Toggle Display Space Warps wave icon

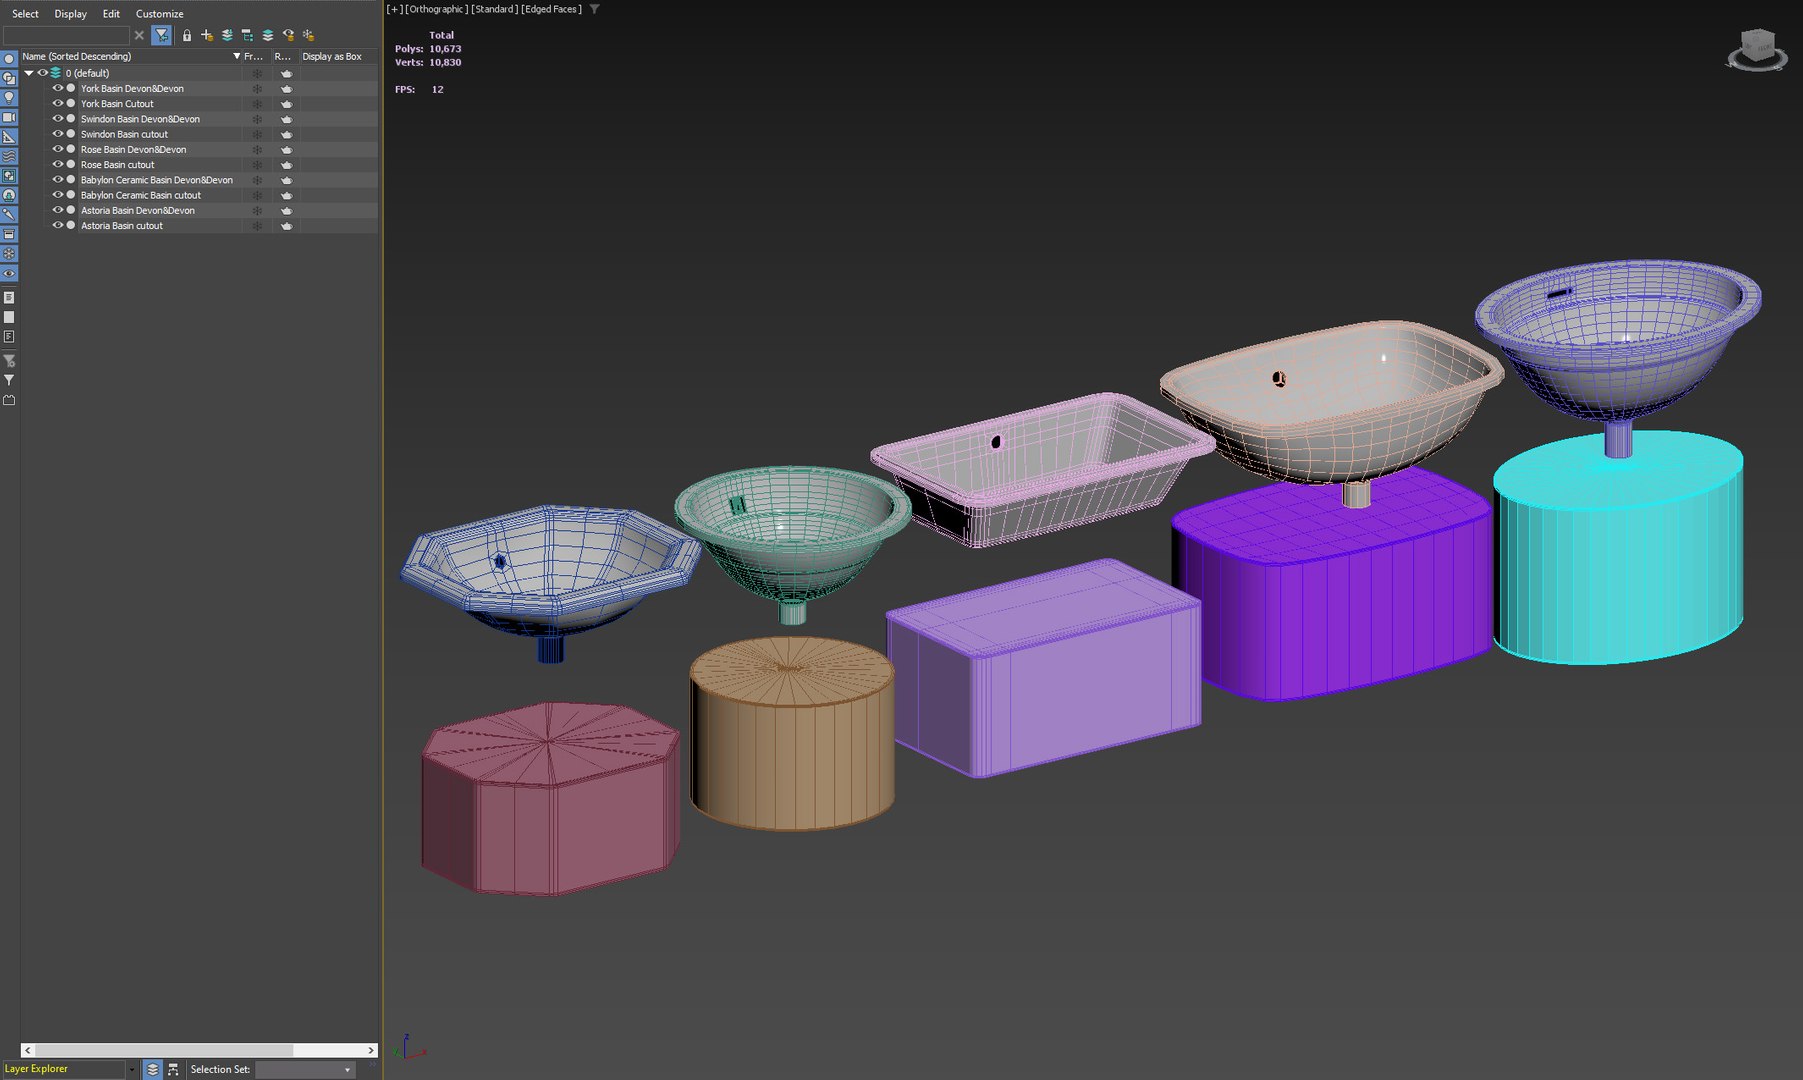(x=9, y=156)
